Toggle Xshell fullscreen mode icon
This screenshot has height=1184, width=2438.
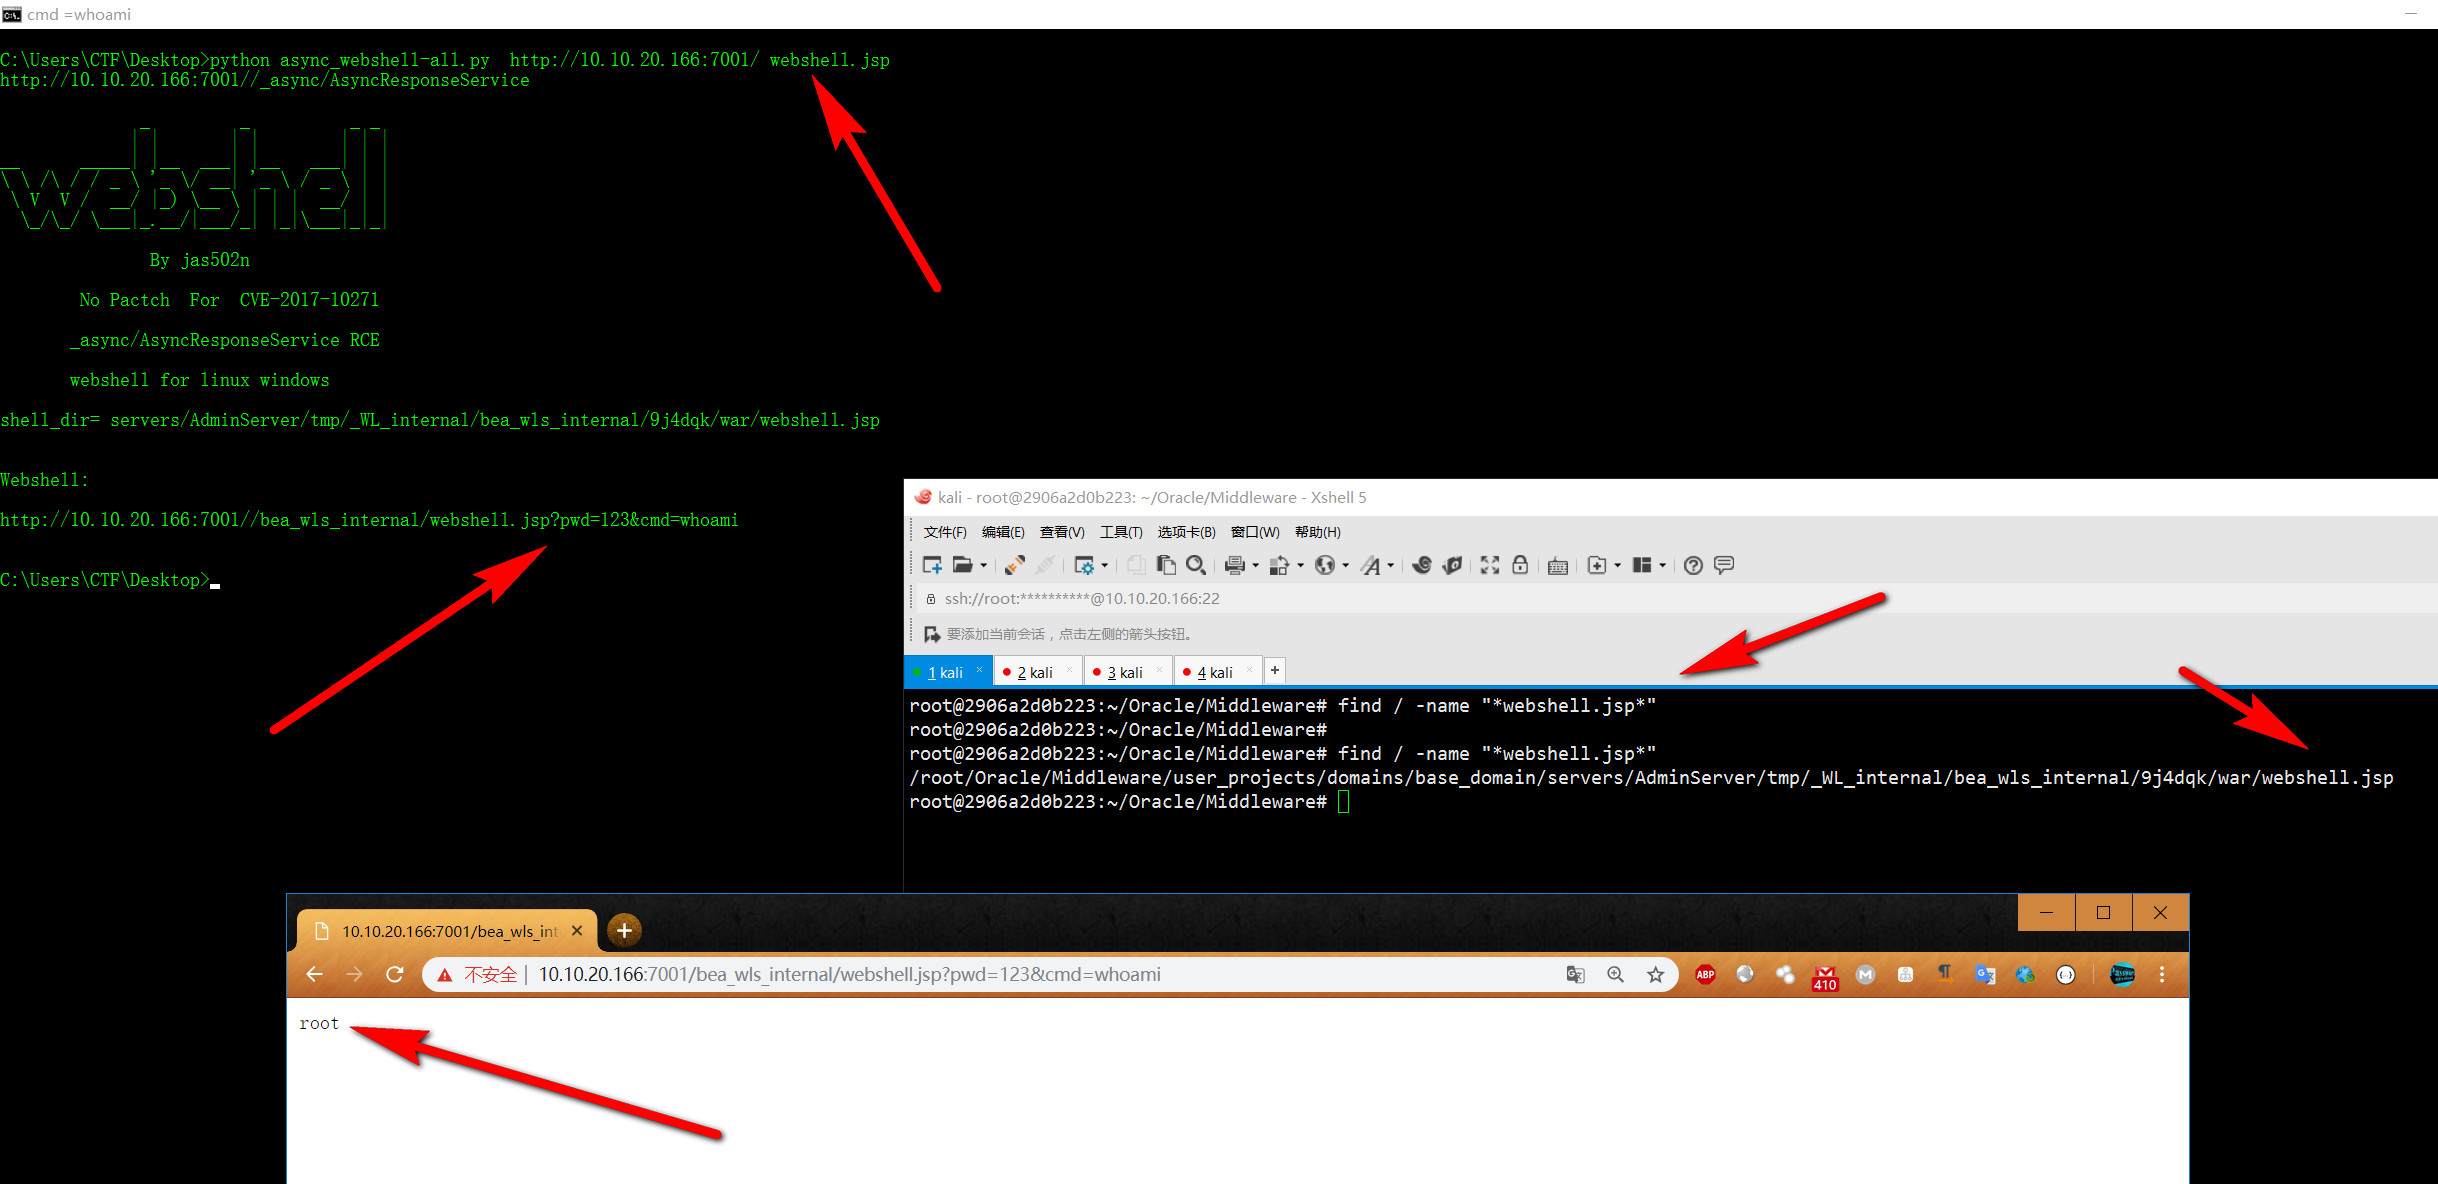click(1490, 565)
